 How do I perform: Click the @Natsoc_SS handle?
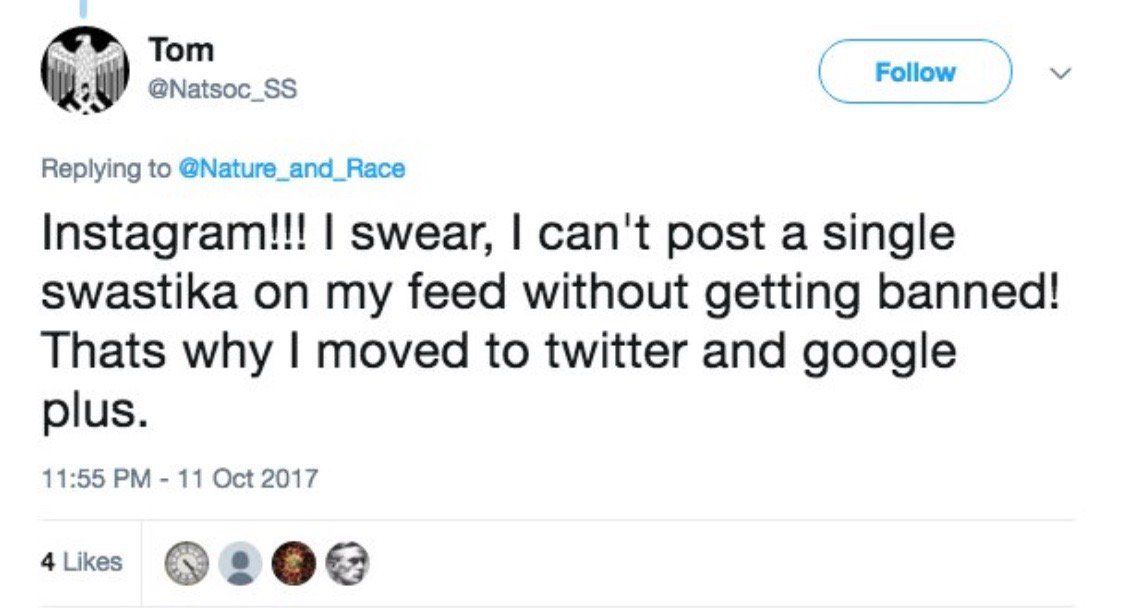(x=222, y=90)
